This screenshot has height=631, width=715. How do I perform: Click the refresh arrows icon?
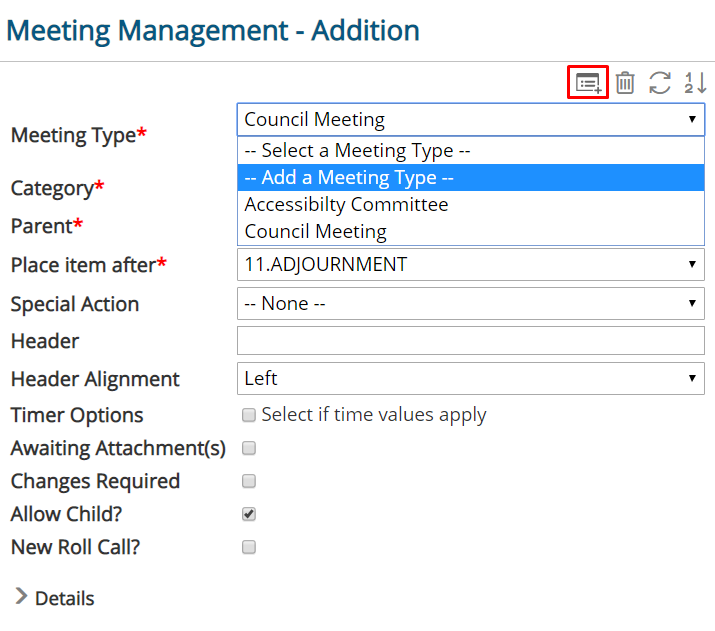coord(660,83)
